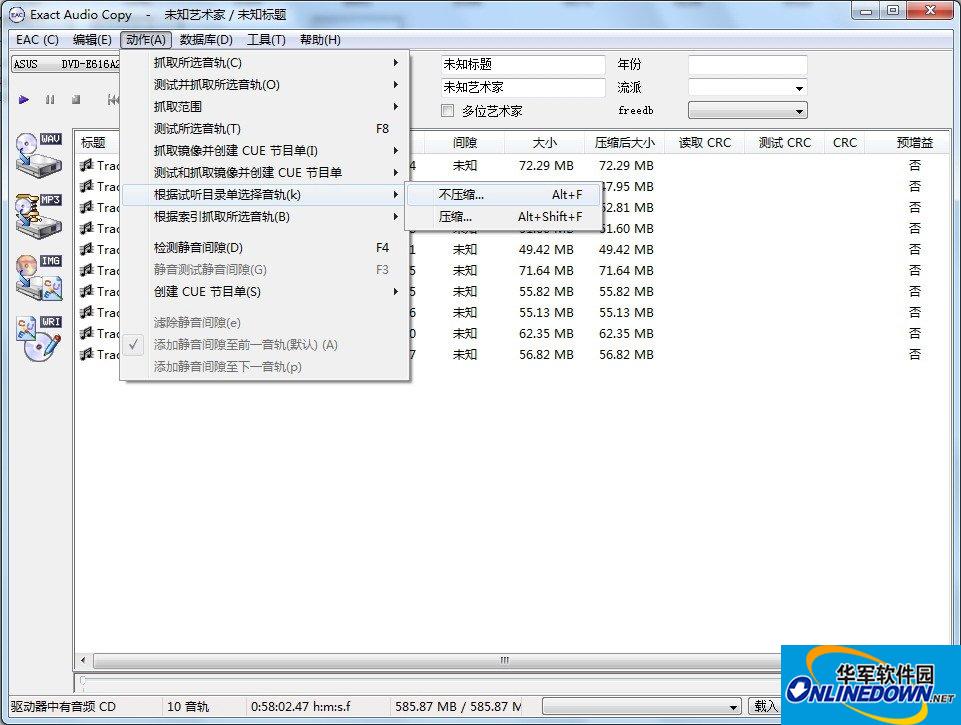Click the CRC column header
This screenshot has width=961, height=725.
click(x=844, y=143)
